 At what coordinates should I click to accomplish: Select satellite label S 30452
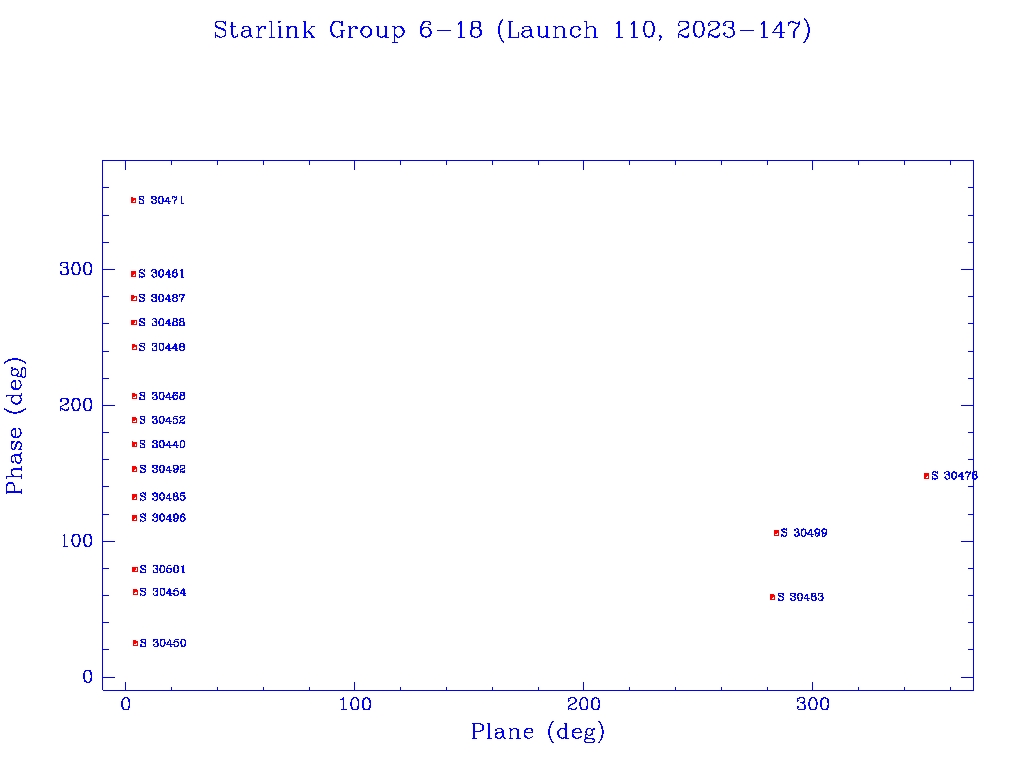[162, 421]
